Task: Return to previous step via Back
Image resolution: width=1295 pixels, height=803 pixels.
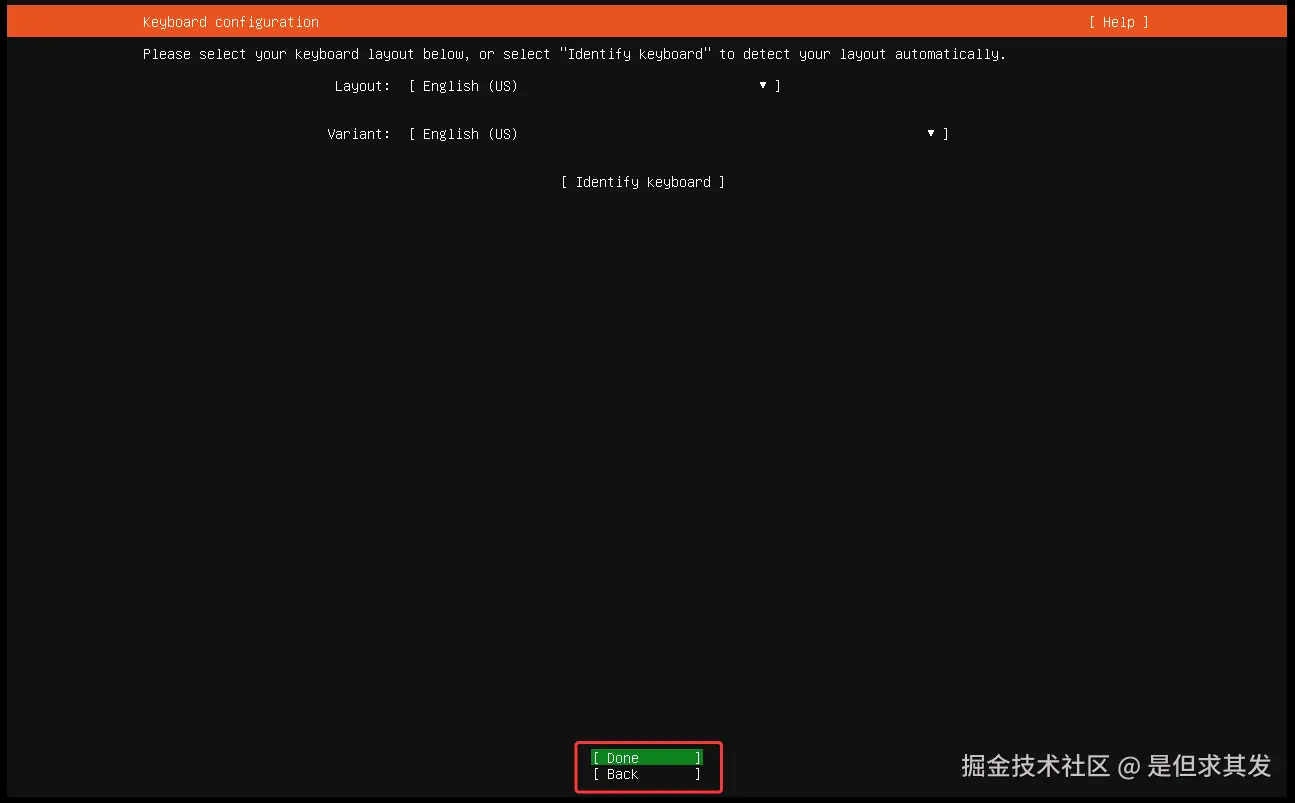Action: tap(645, 774)
